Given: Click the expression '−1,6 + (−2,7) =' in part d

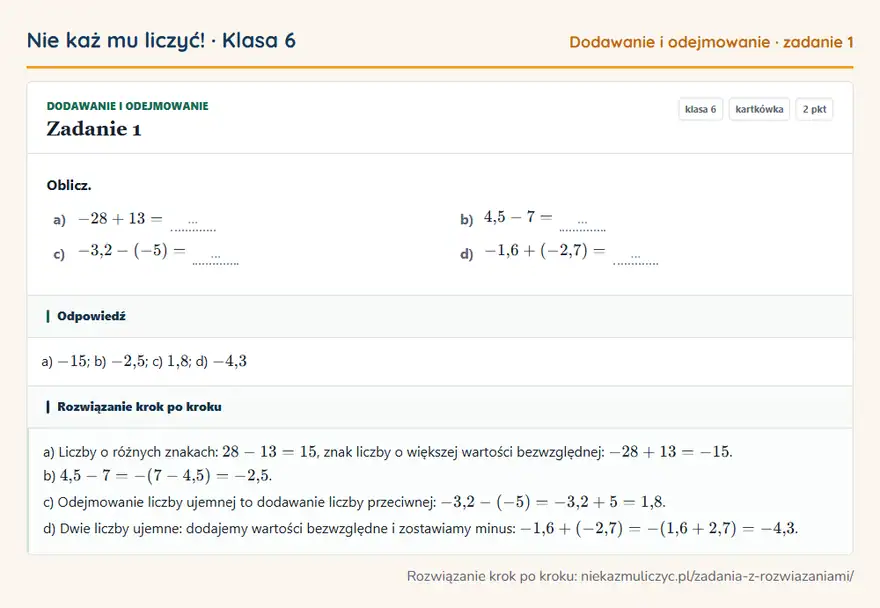Looking at the screenshot, I should (545, 250).
